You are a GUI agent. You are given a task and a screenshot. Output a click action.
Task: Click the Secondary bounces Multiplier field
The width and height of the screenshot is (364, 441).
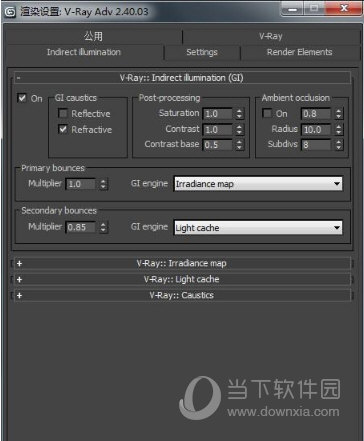pyautogui.click(x=81, y=227)
